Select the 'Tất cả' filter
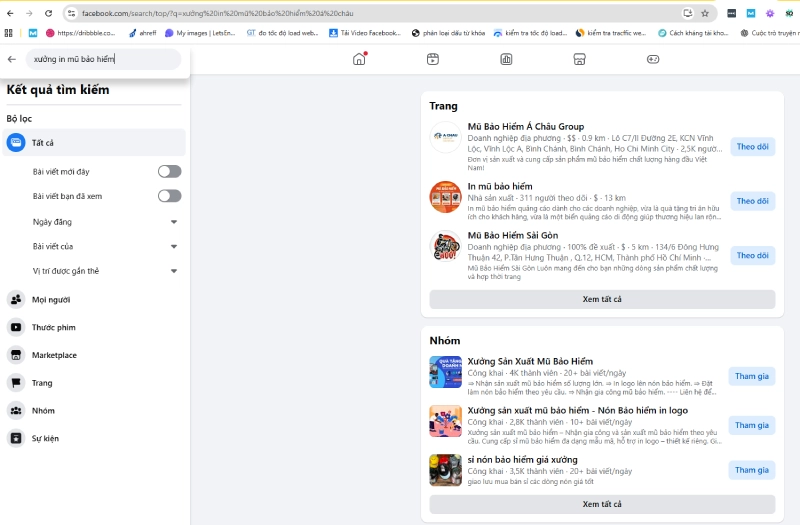The width and height of the screenshot is (800, 525). 94,142
